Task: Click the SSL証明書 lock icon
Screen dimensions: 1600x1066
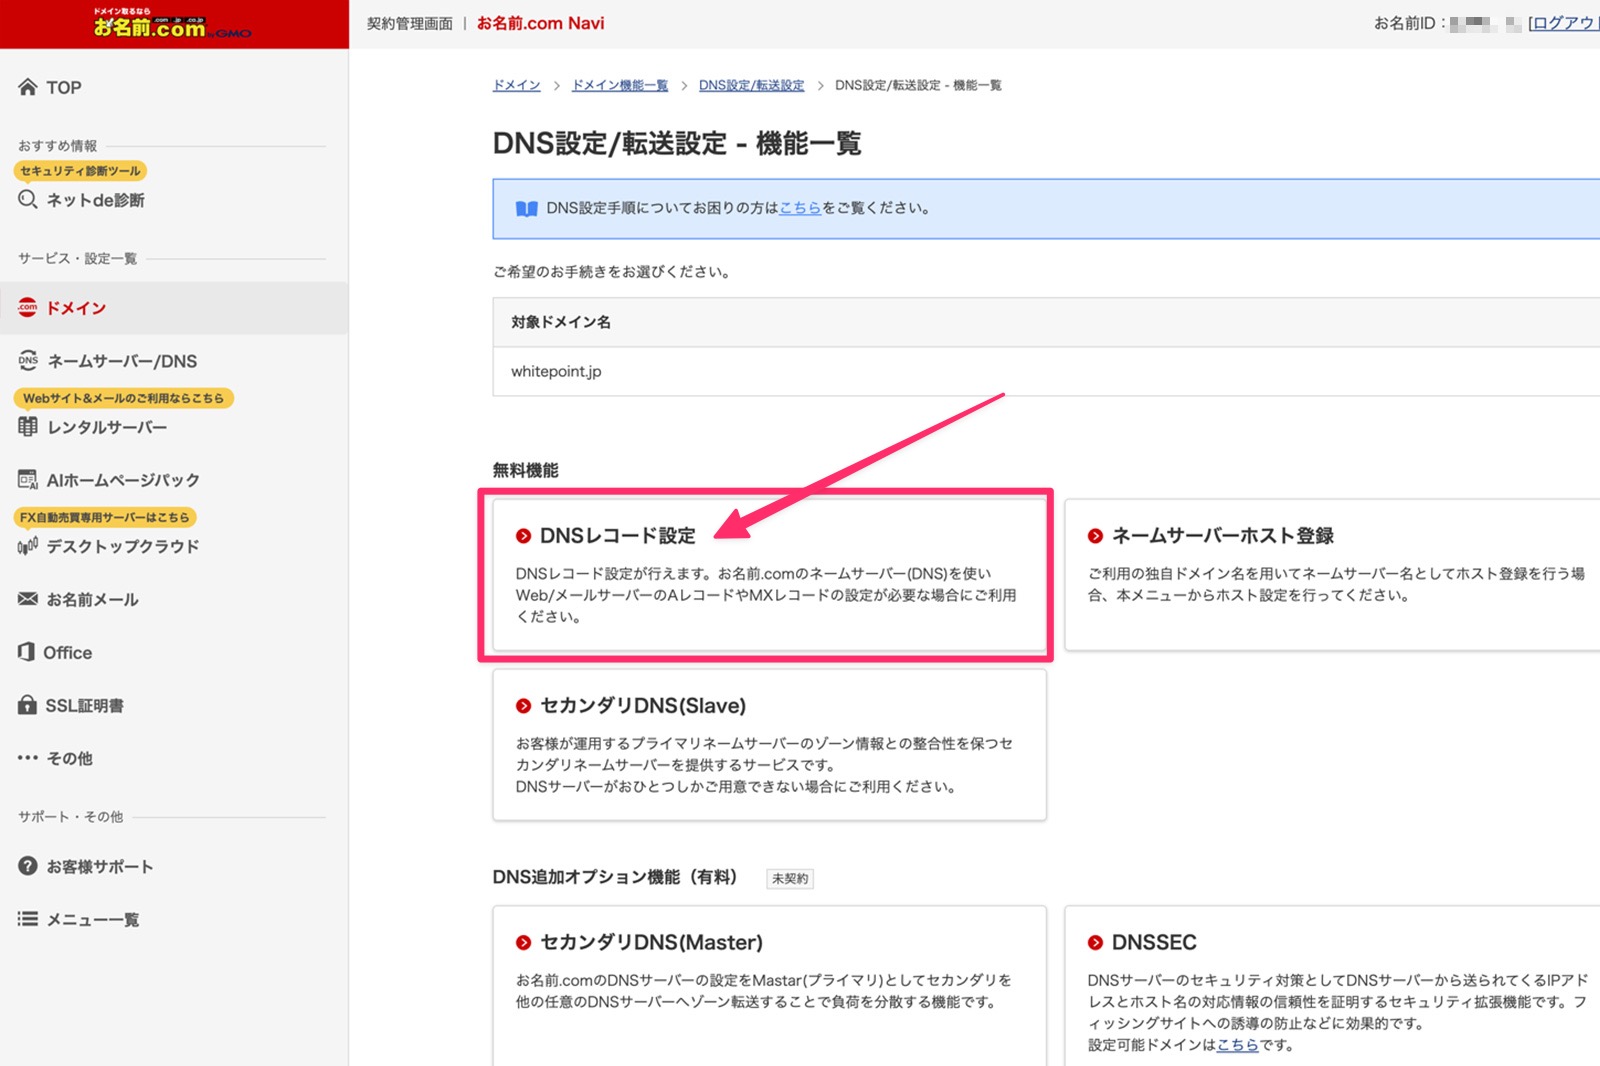Action: click(28, 705)
